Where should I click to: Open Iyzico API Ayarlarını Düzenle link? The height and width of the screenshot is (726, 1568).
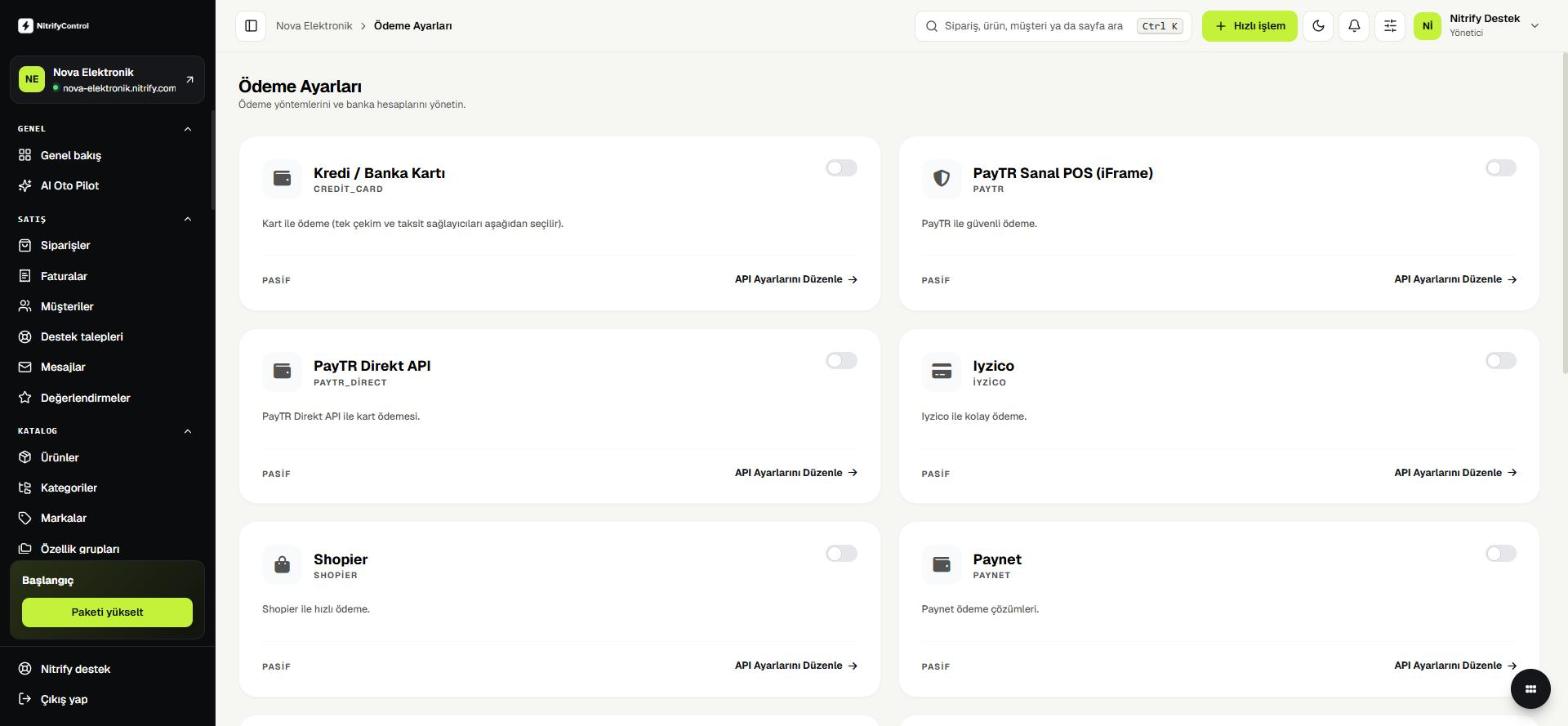(1455, 473)
